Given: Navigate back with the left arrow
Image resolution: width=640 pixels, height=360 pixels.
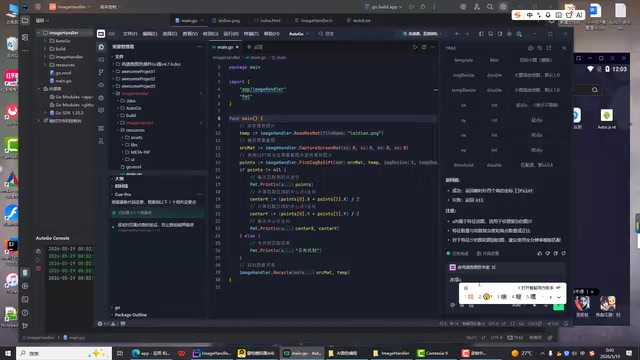Looking at the screenshot, I should (457, 34).
